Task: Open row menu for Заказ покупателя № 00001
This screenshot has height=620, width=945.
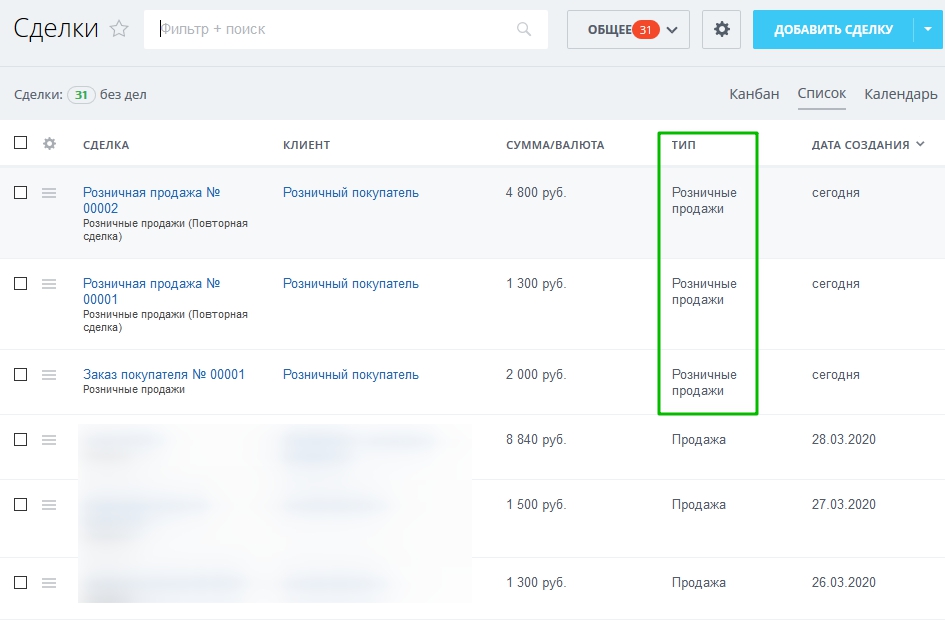Action: pos(49,375)
